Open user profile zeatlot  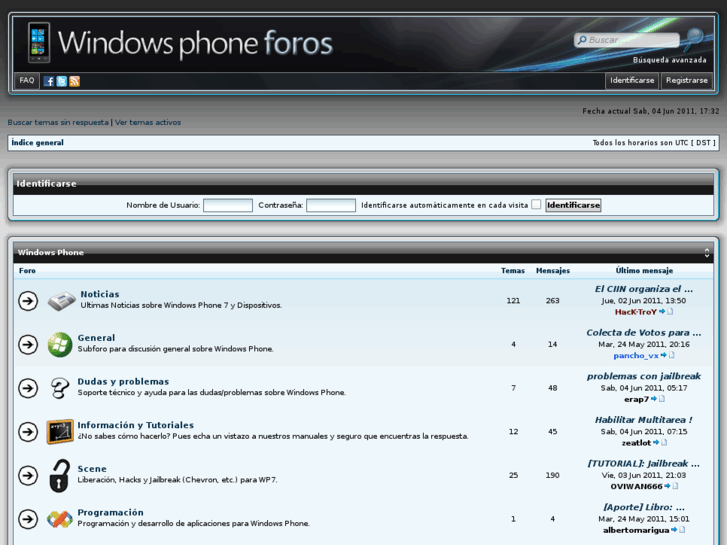636,443
